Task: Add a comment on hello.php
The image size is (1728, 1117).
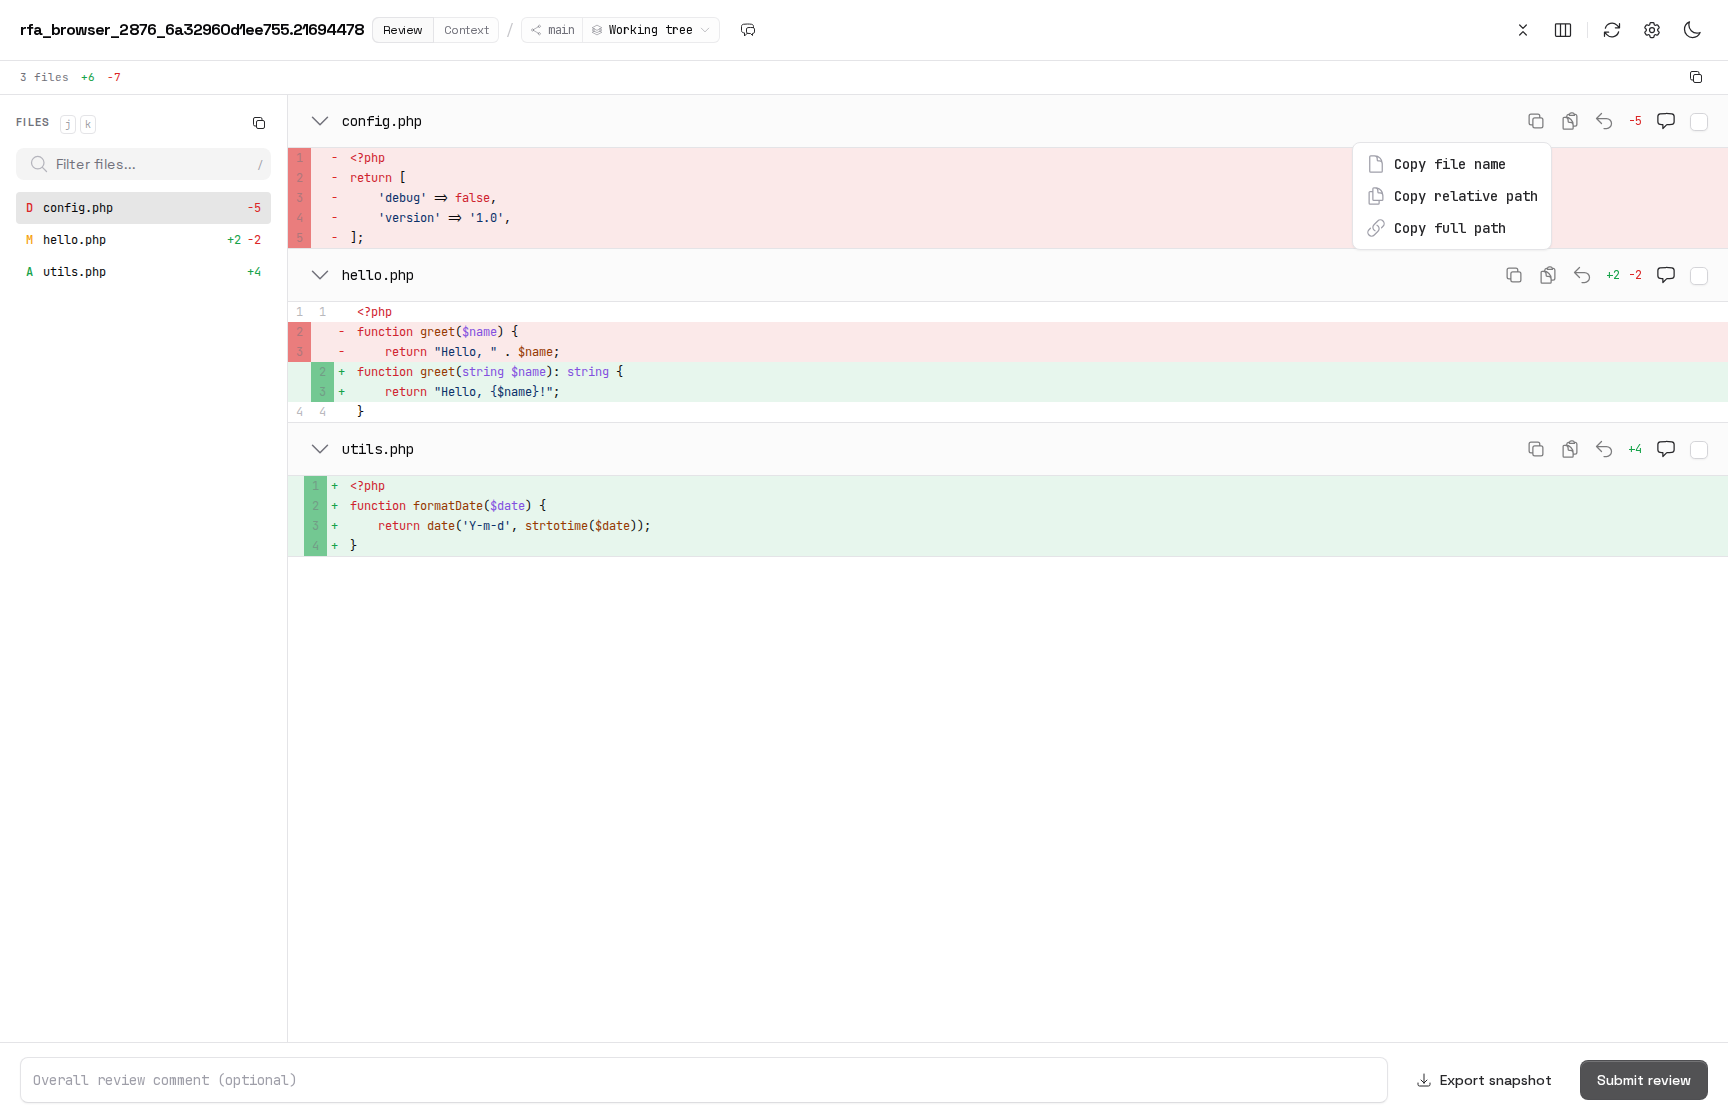Action: point(1666,275)
